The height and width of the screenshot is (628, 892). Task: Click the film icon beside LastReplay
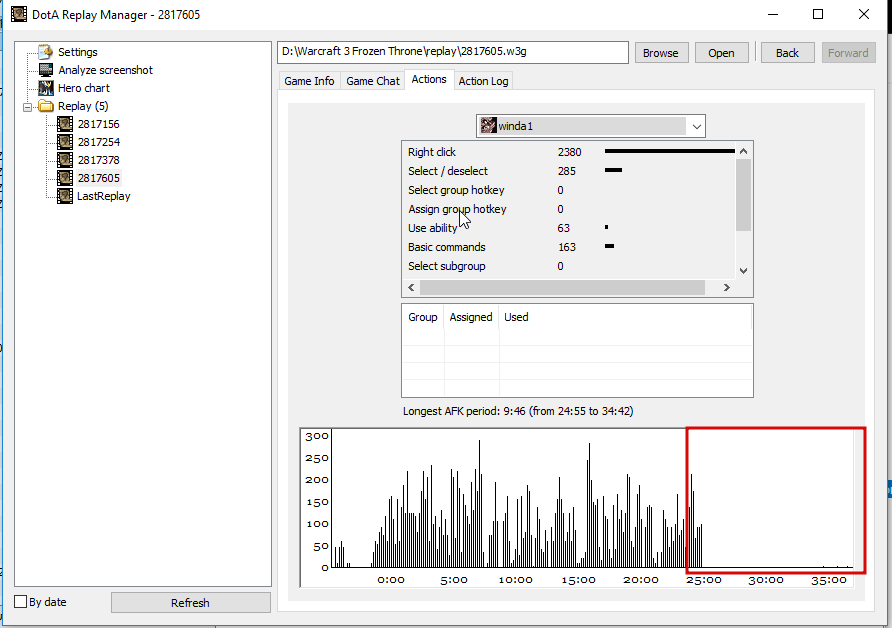coord(65,196)
